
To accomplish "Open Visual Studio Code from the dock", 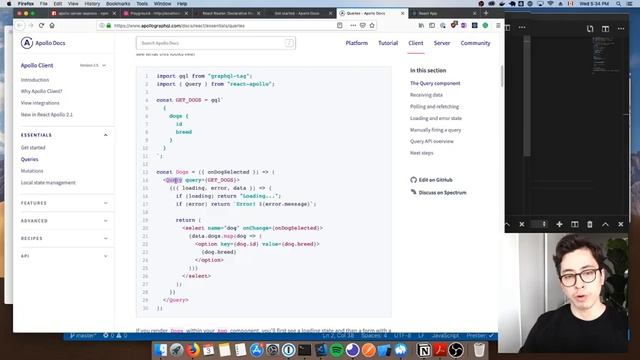I will click(x=321, y=350).
